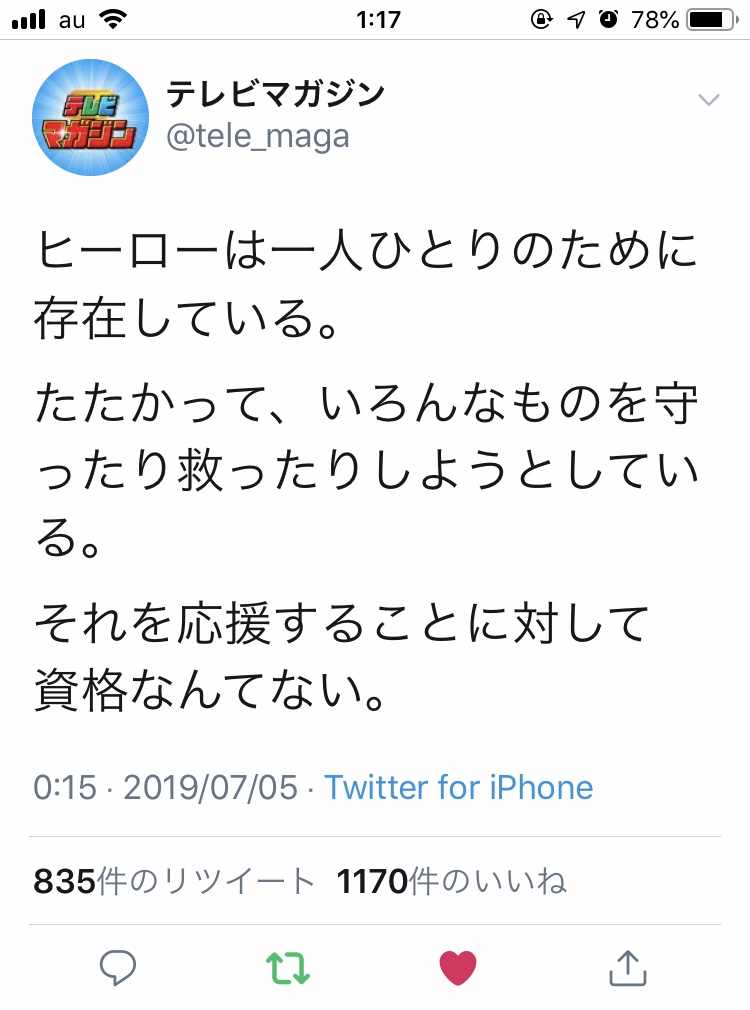The image size is (750, 1010).
Task: View the 835件のリツイート list
Action: (174, 880)
